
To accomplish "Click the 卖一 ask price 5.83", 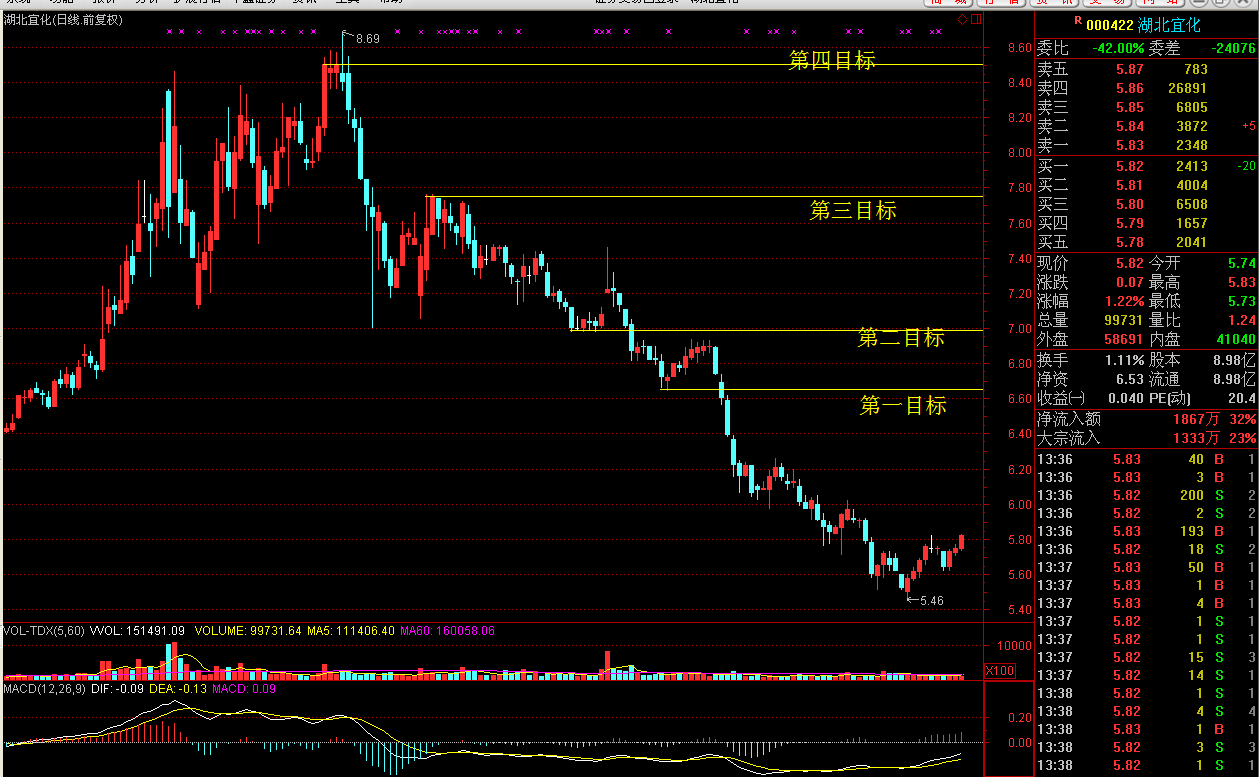I will [1130, 146].
